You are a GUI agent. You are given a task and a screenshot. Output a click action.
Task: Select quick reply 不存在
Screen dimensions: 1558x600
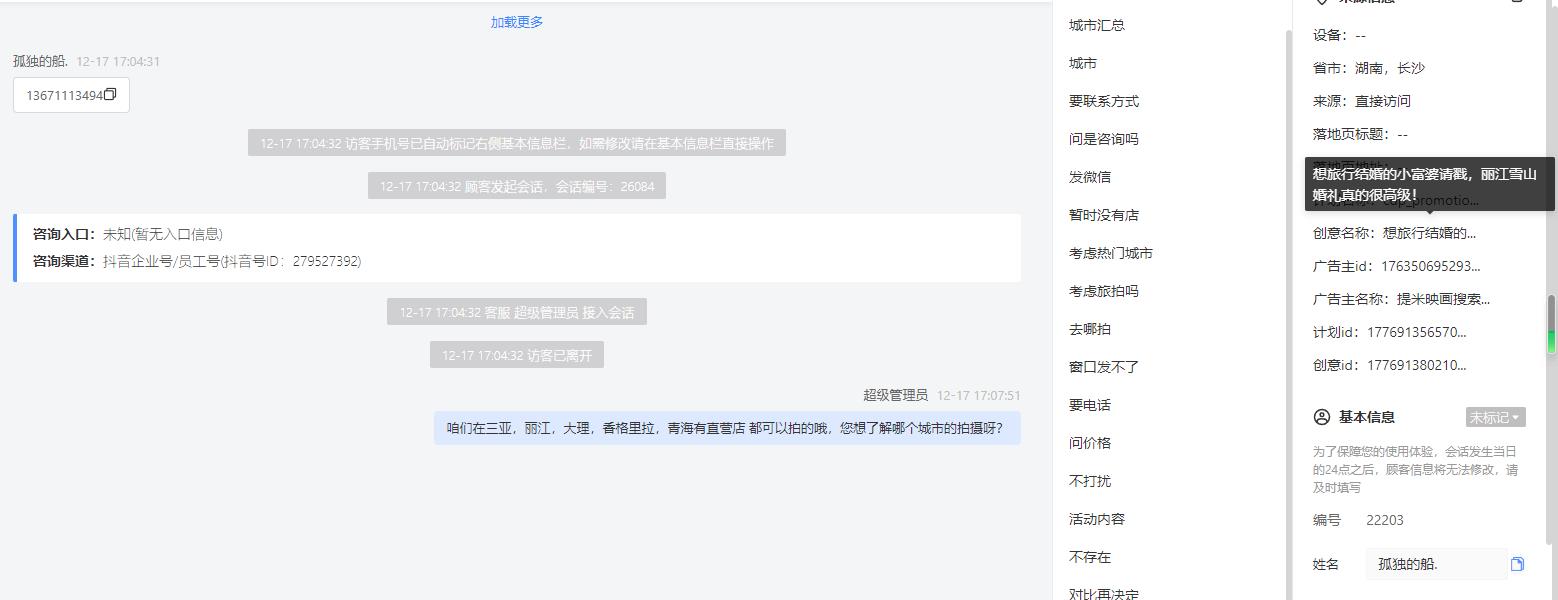point(1090,557)
